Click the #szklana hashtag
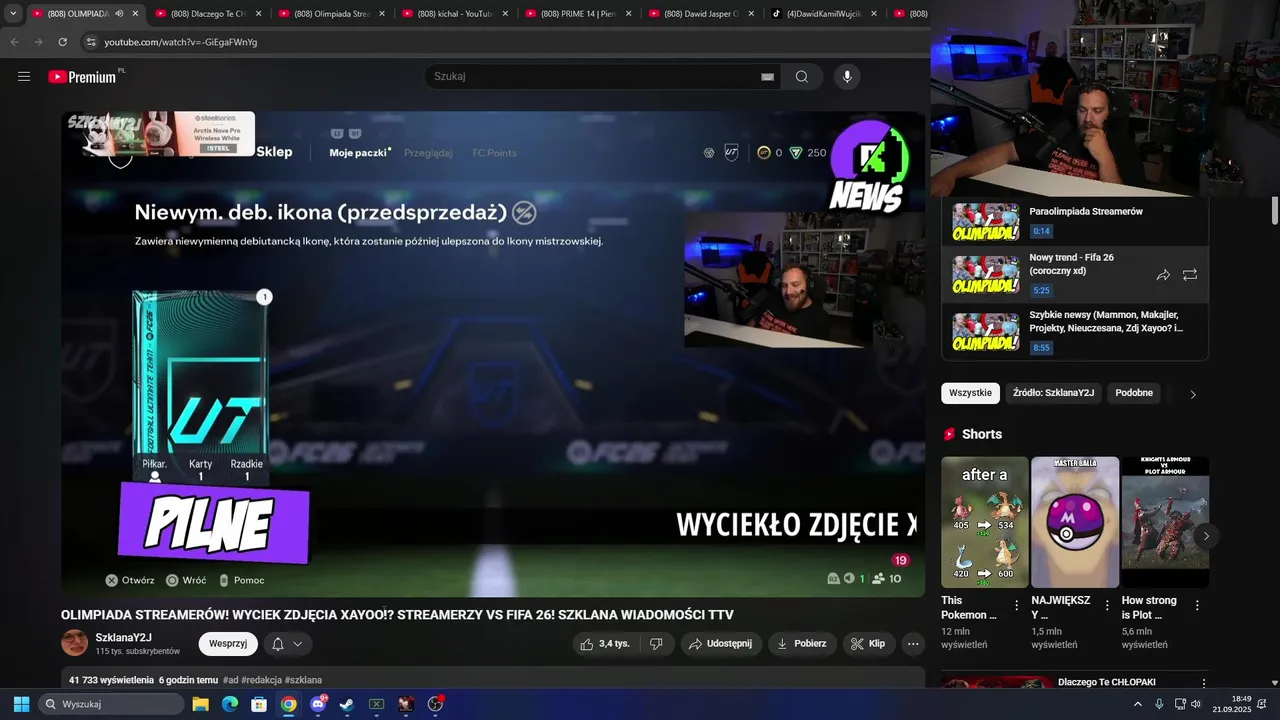The width and height of the screenshot is (1280, 720). 303,680
